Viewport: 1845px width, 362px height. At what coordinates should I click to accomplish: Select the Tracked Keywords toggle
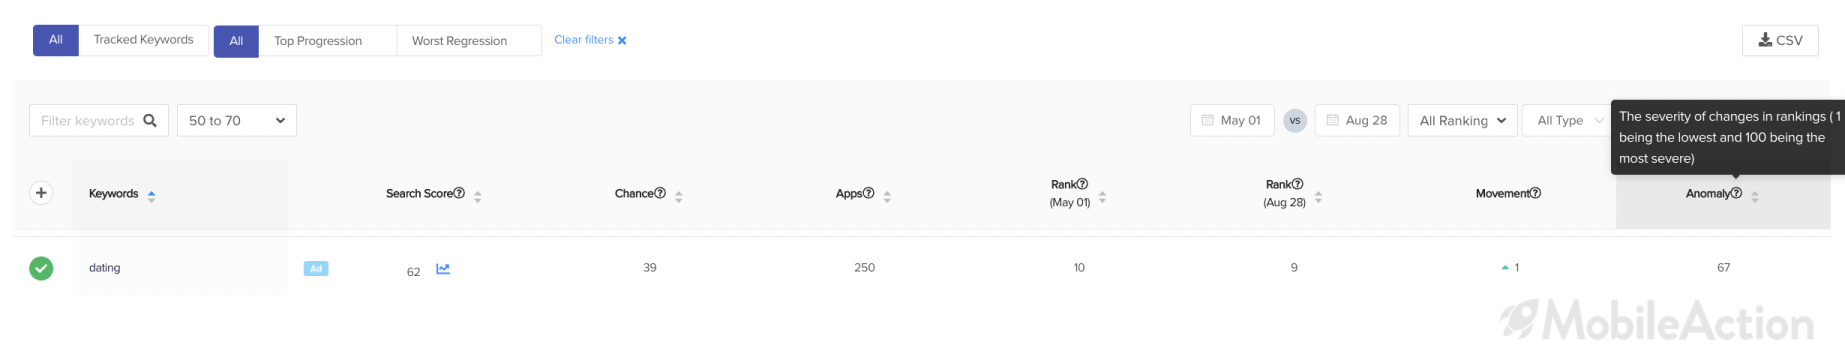pos(144,40)
